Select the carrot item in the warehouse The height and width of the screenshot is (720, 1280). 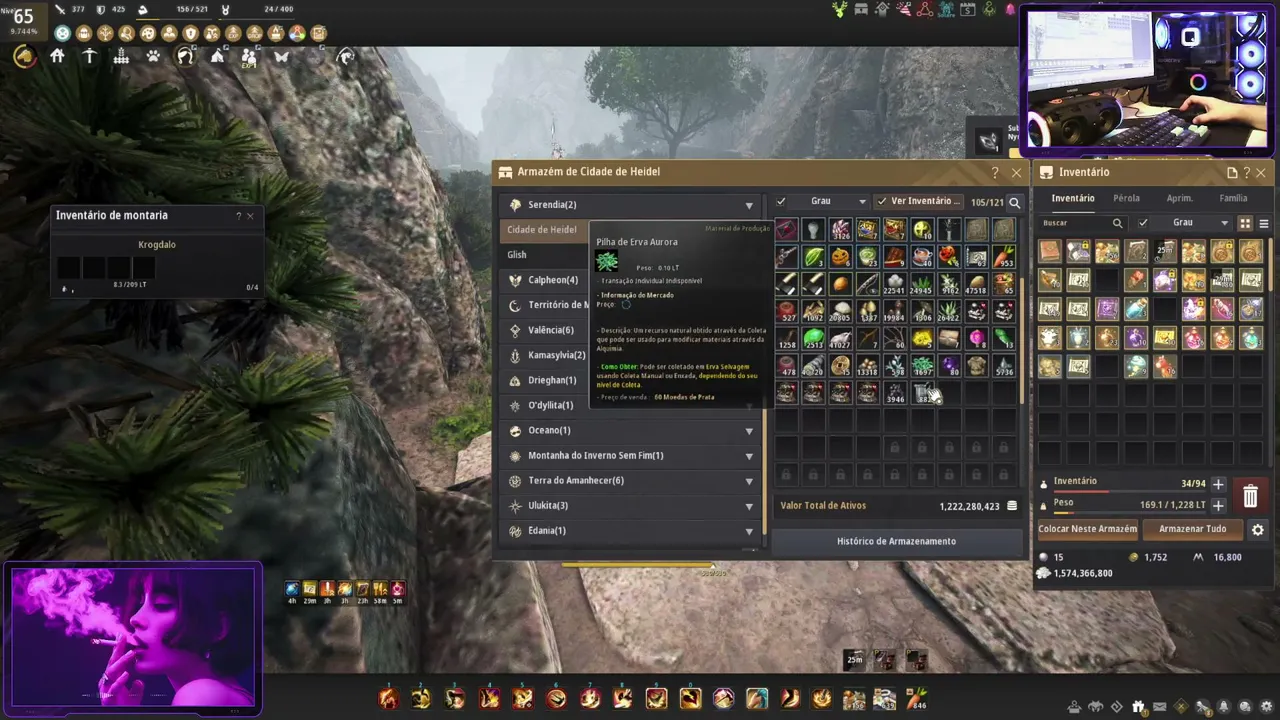coord(1003,258)
